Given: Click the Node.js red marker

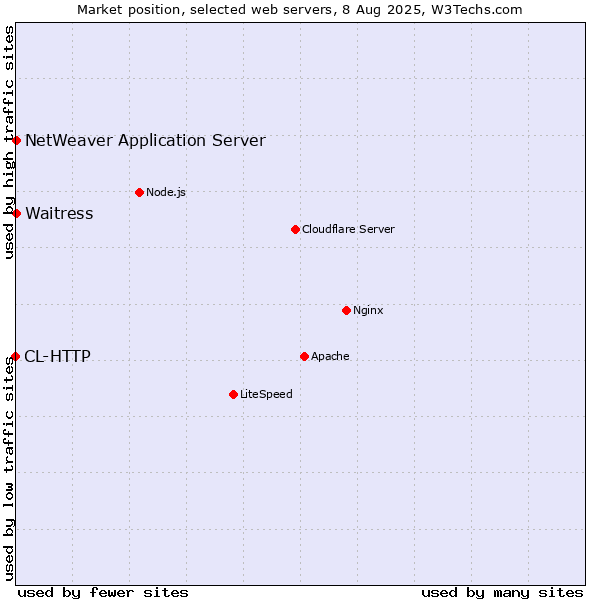Looking at the screenshot, I should tap(140, 192).
